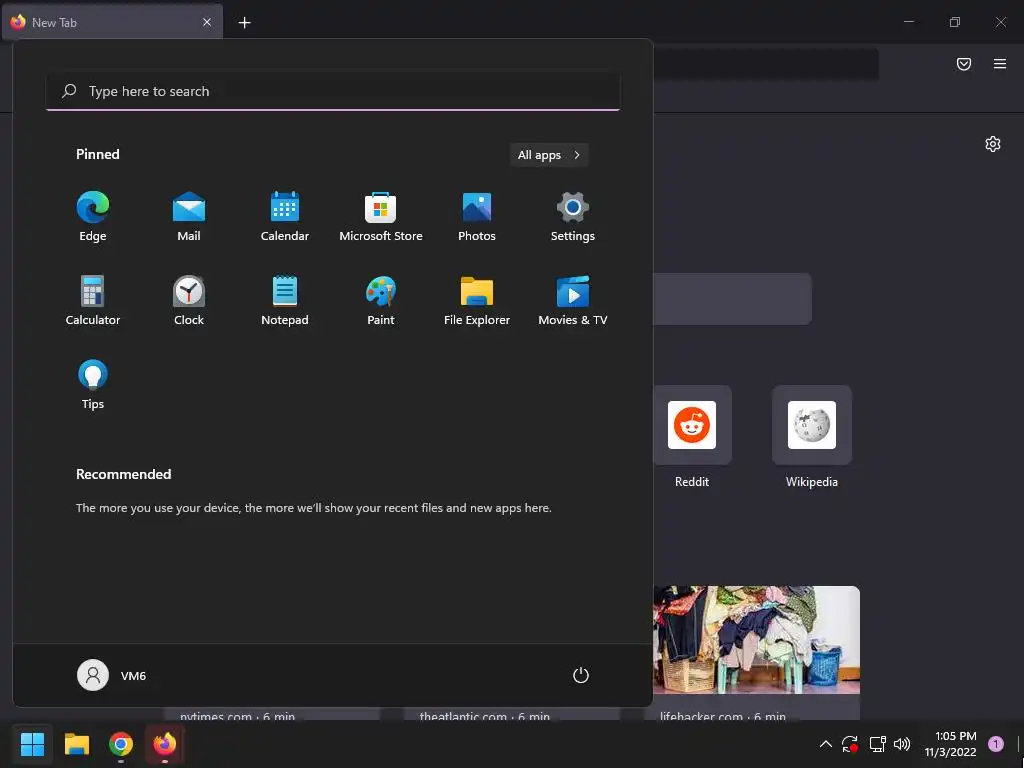Click the sync status tray icon
Screen dimensions: 1024x768
[x=850, y=744]
